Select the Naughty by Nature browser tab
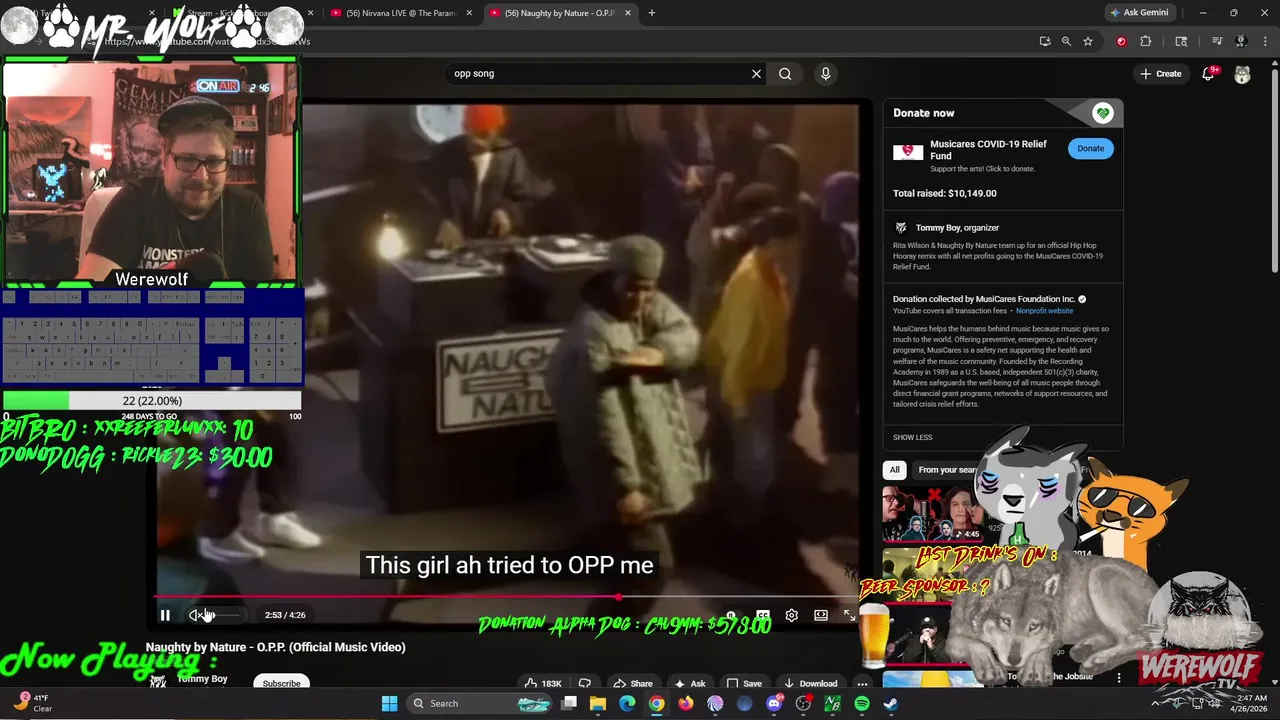 click(x=560, y=13)
